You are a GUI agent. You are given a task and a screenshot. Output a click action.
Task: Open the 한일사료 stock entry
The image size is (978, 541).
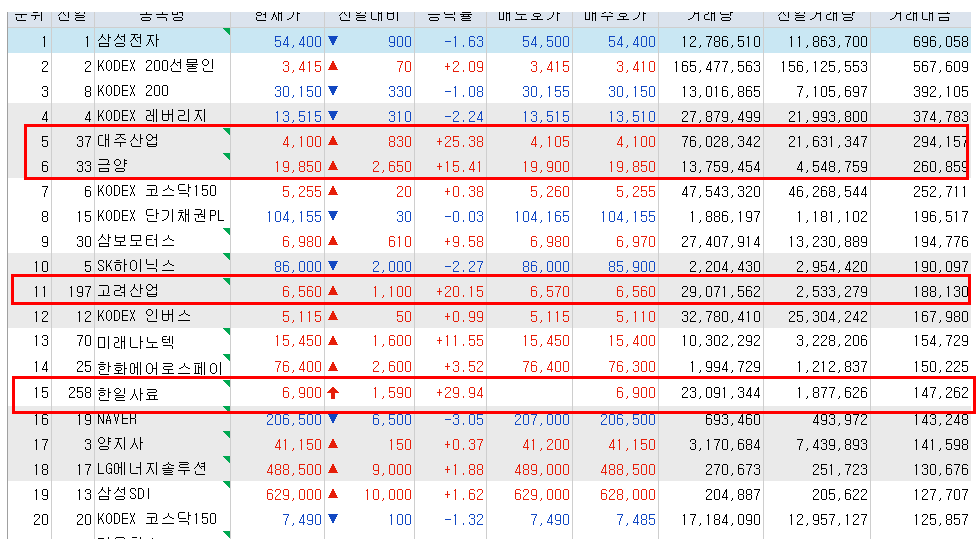point(128,394)
